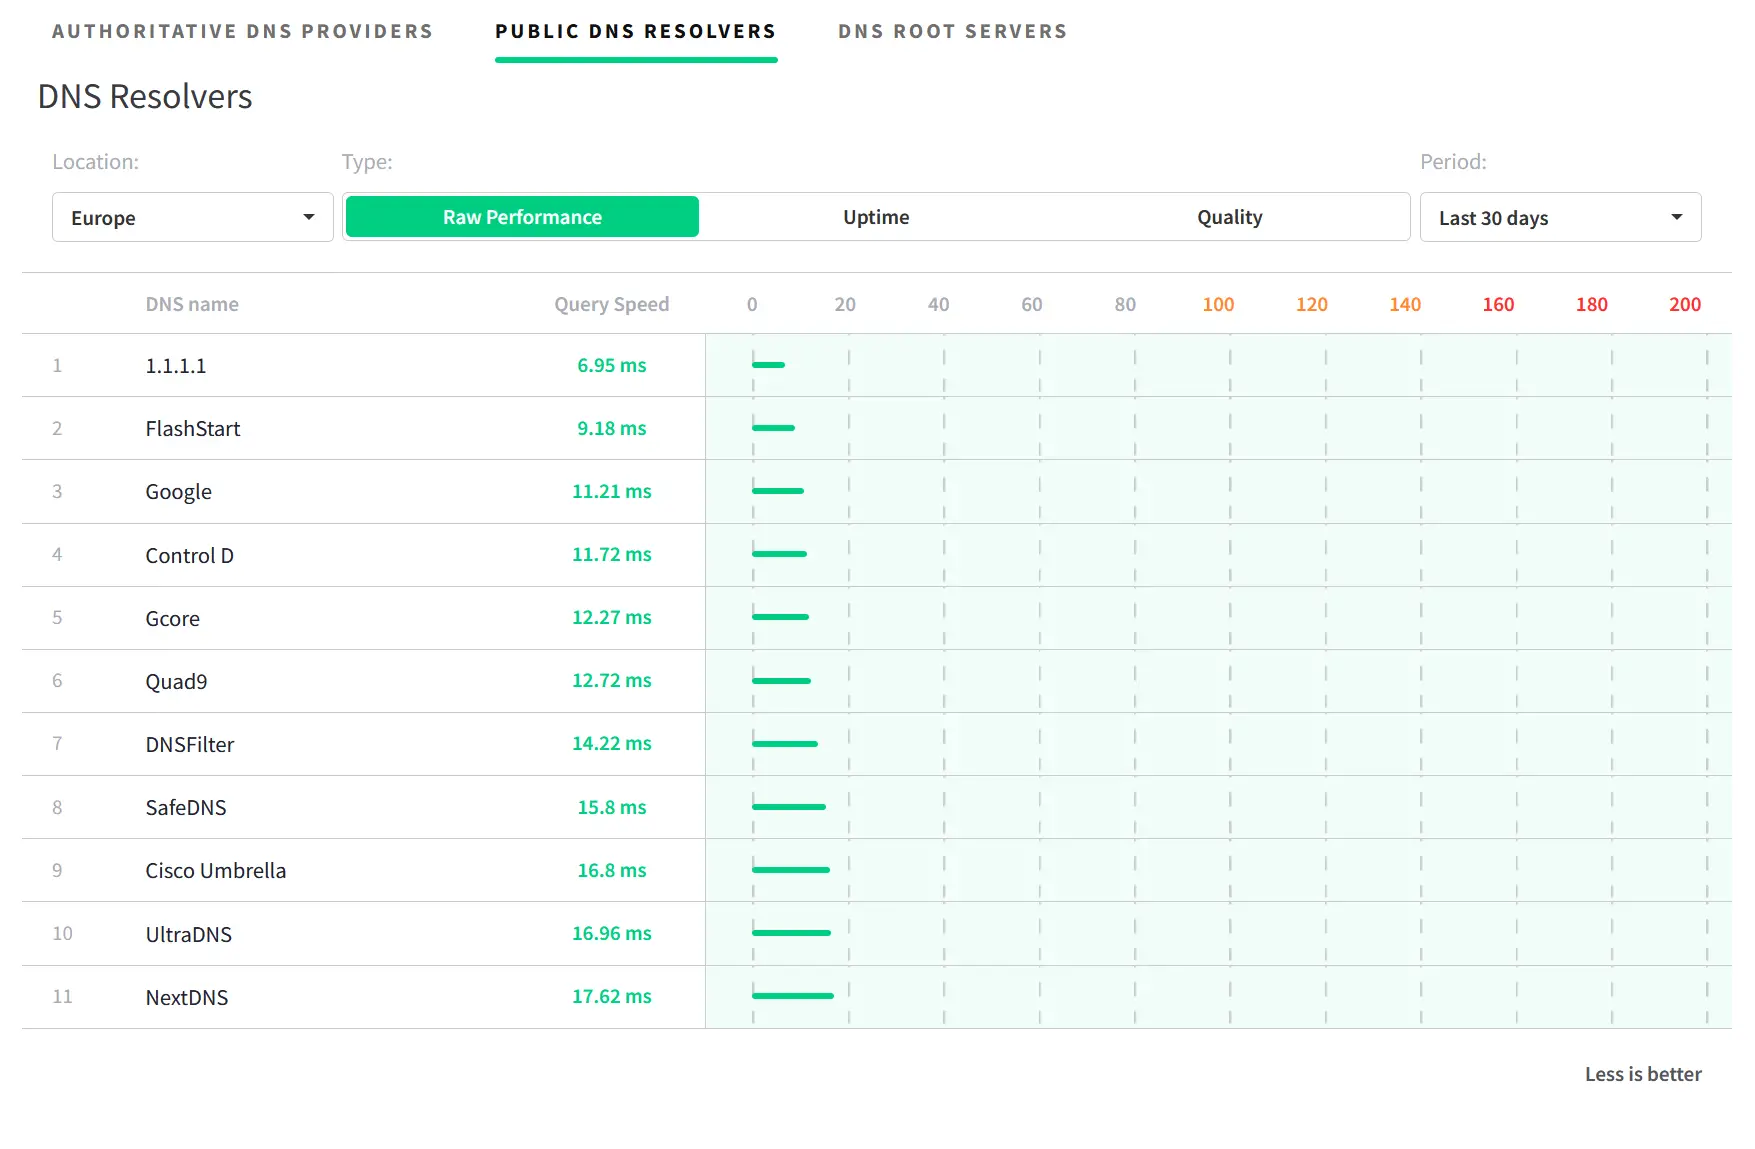Click the 11.21 ms speed value
The height and width of the screenshot is (1149, 1755).
click(x=612, y=491)
